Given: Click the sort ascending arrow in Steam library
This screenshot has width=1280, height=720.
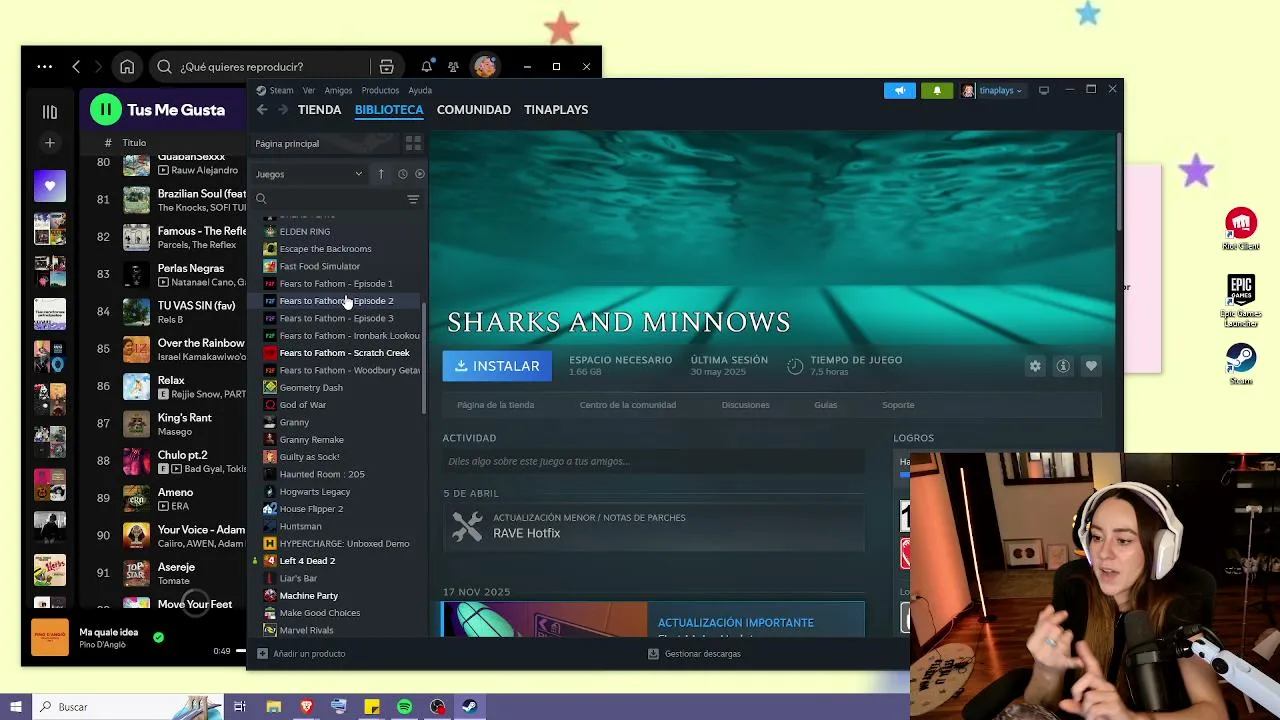Looking at the screenshot, I should coord(381,174).
